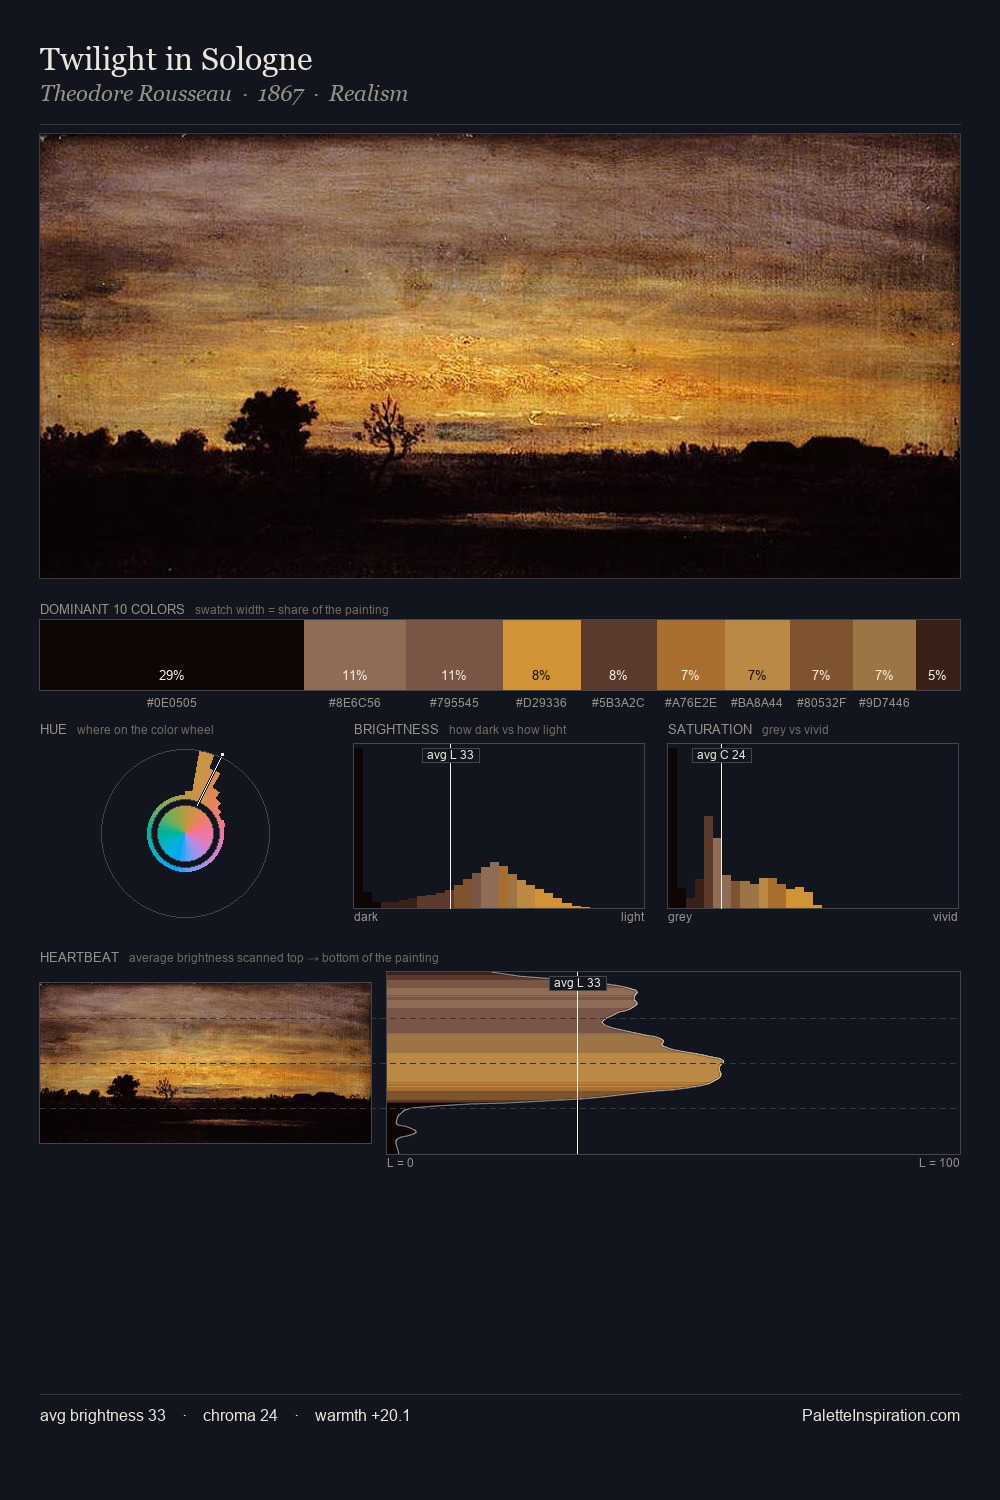Click the "vivid" axis label under Saturation
This screenshot has width=1000, height=1500.
(945, 917)
